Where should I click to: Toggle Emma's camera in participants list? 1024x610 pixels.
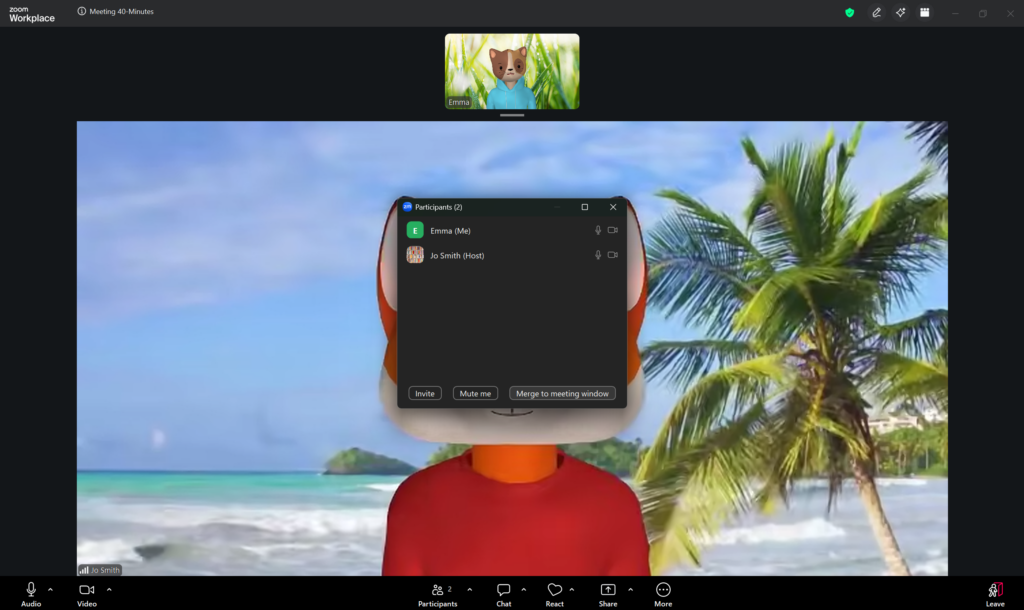(613, 231)
